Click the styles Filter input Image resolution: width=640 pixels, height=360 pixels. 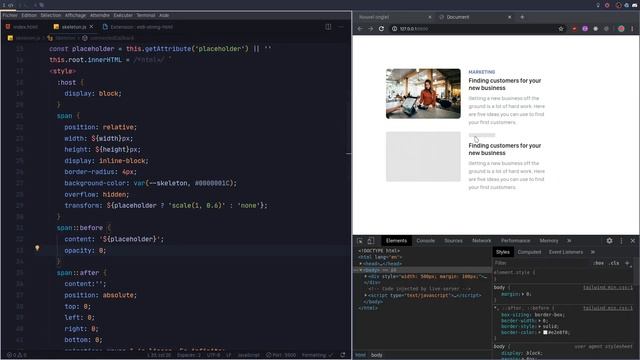click(x=542, y=263)
